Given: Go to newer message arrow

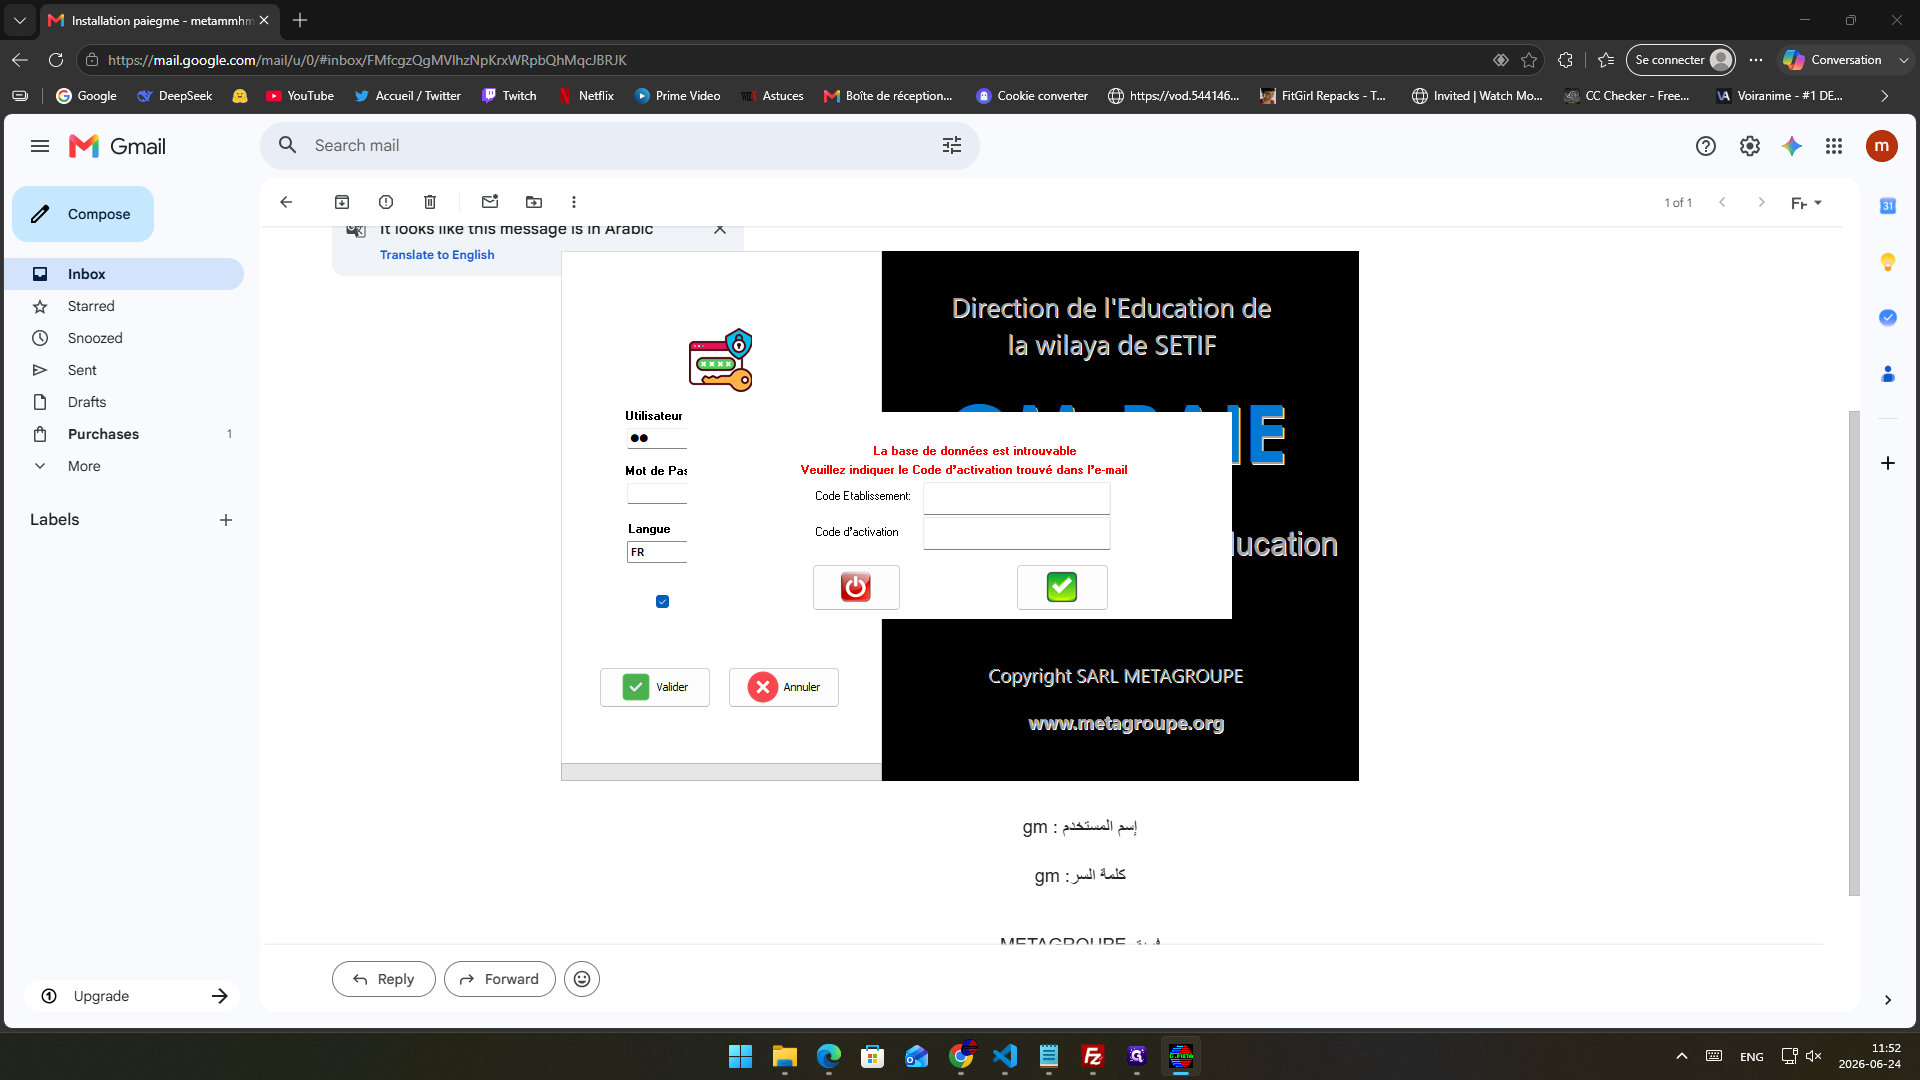Looking at the screenshot, I should pyautogui.click(x=1722, y=202).
